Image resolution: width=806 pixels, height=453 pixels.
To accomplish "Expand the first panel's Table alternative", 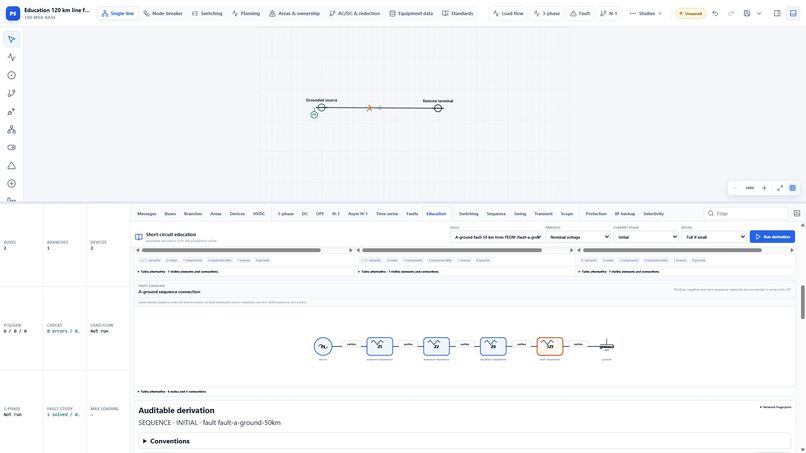I will (x=178, y=271).
